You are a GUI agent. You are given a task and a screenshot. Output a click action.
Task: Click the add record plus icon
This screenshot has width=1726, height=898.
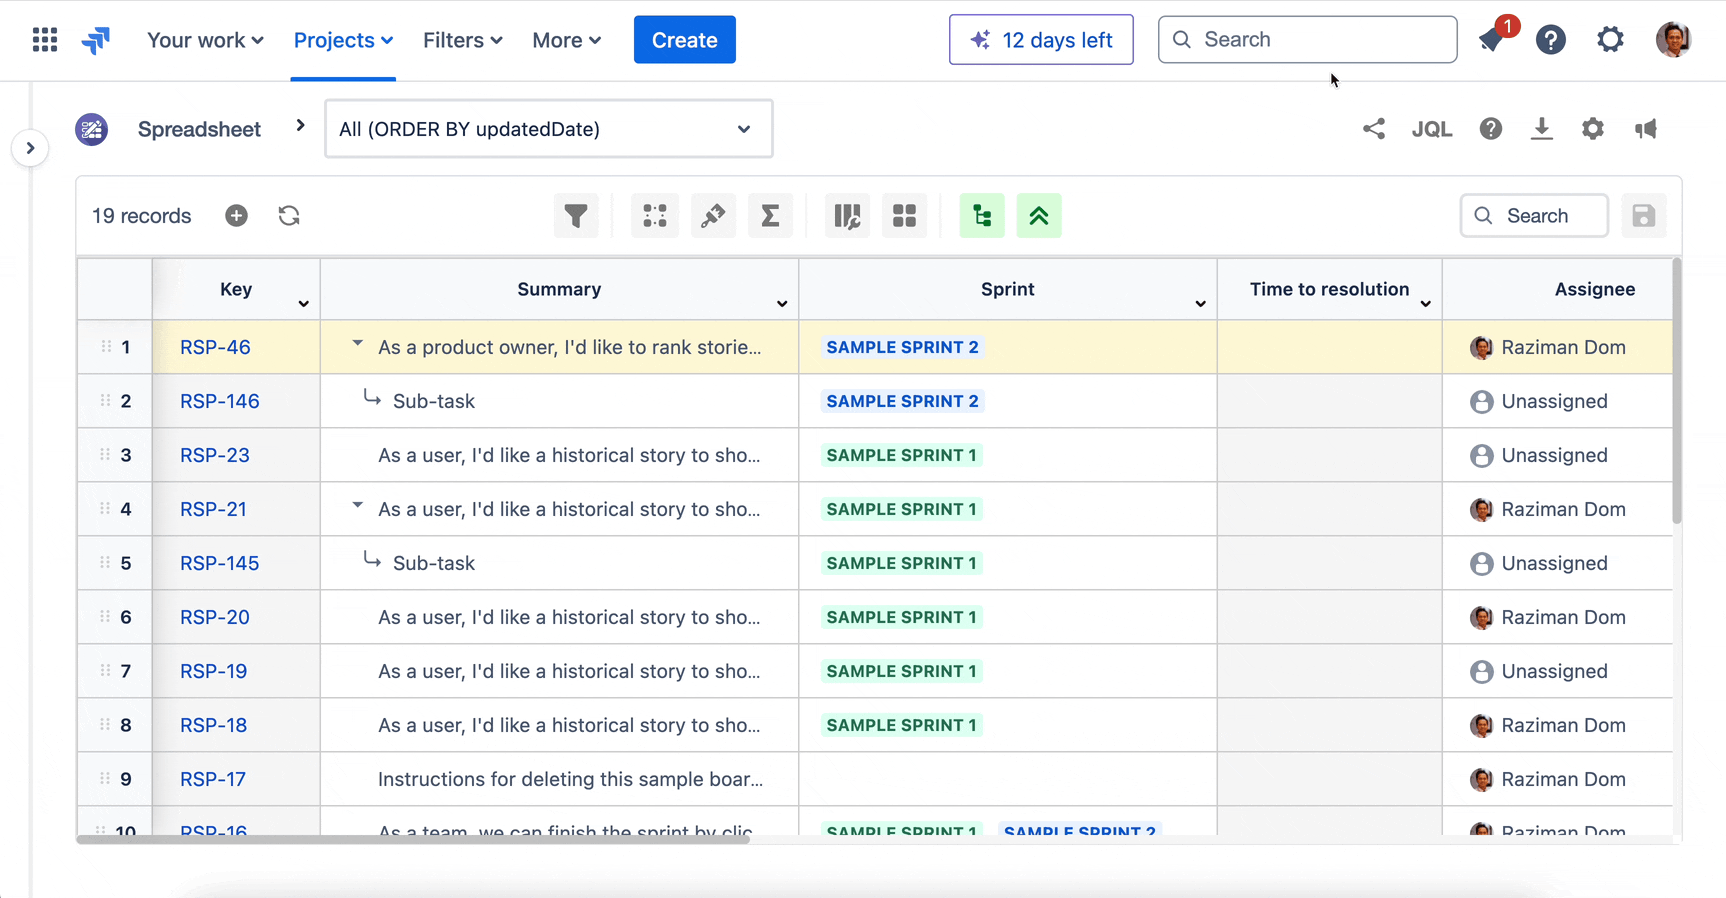pos(236,216)
